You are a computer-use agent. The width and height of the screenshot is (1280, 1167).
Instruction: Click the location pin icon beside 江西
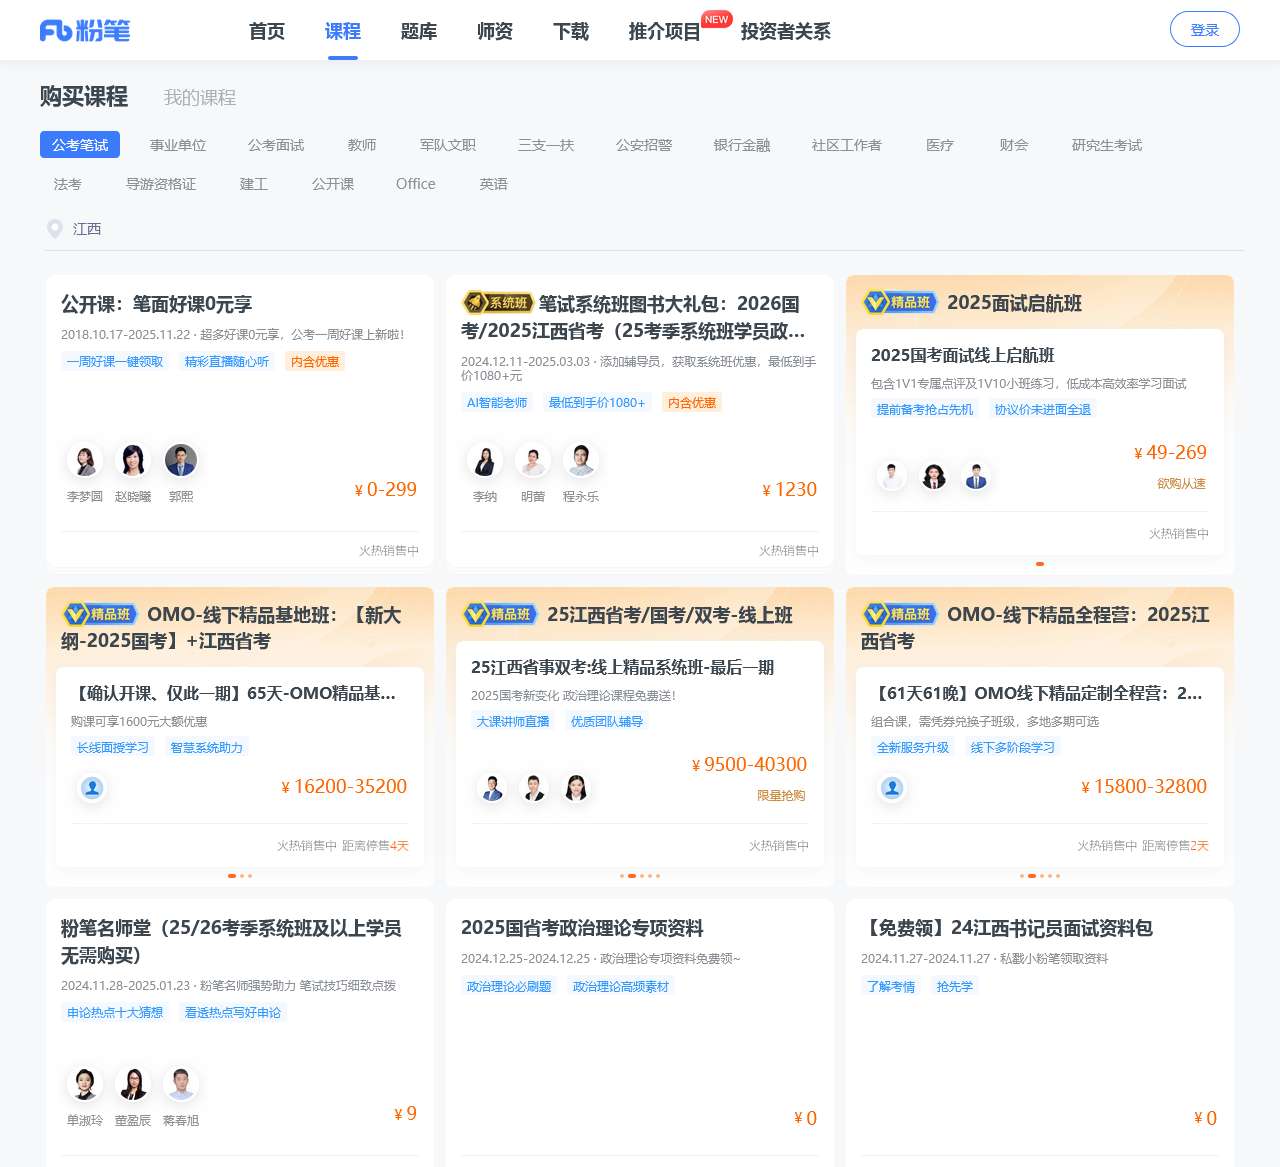55,229
